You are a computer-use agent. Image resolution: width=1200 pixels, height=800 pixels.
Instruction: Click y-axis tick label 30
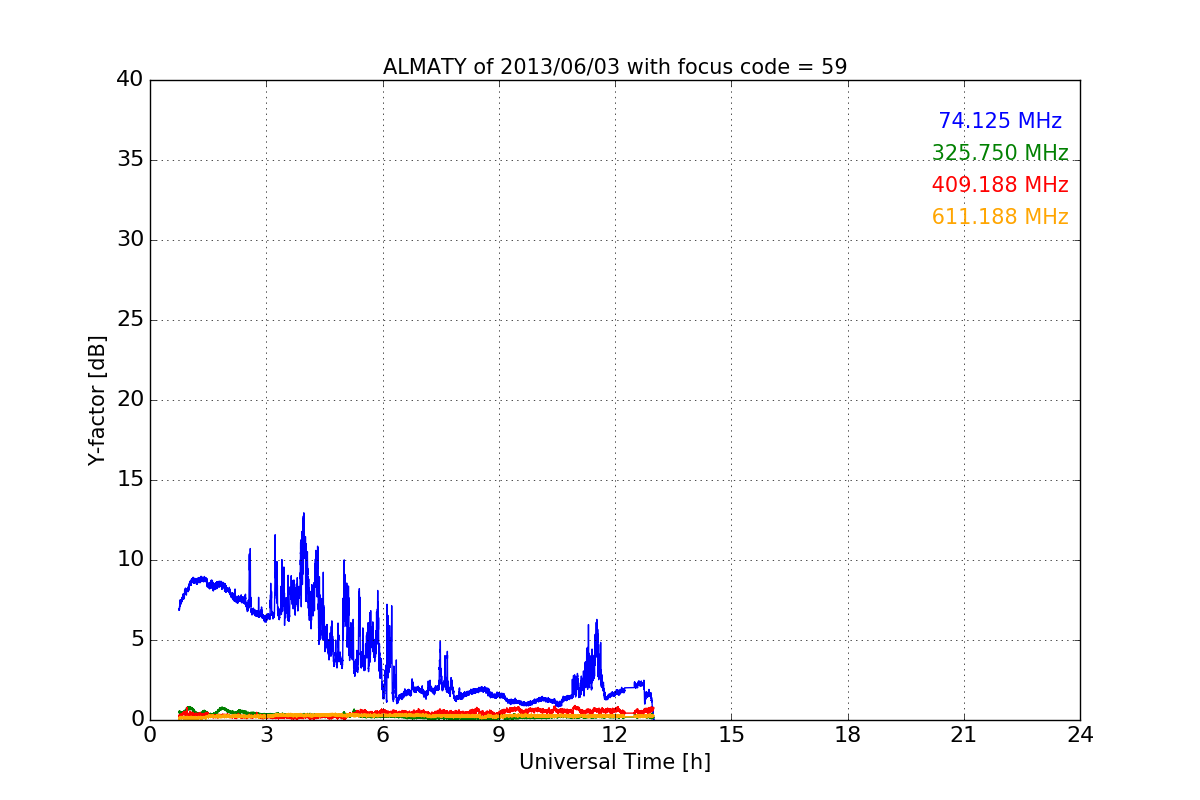tap(130, 240)
